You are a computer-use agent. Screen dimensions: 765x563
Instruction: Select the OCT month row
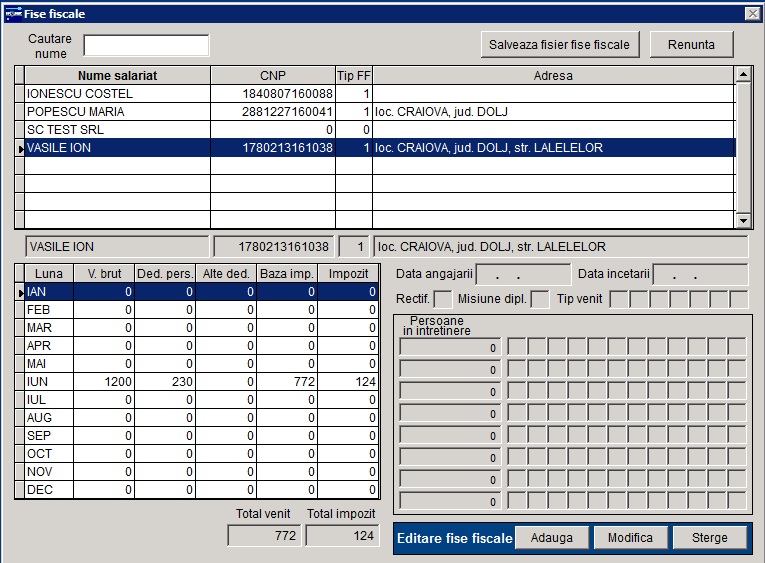tap(197, 454)
